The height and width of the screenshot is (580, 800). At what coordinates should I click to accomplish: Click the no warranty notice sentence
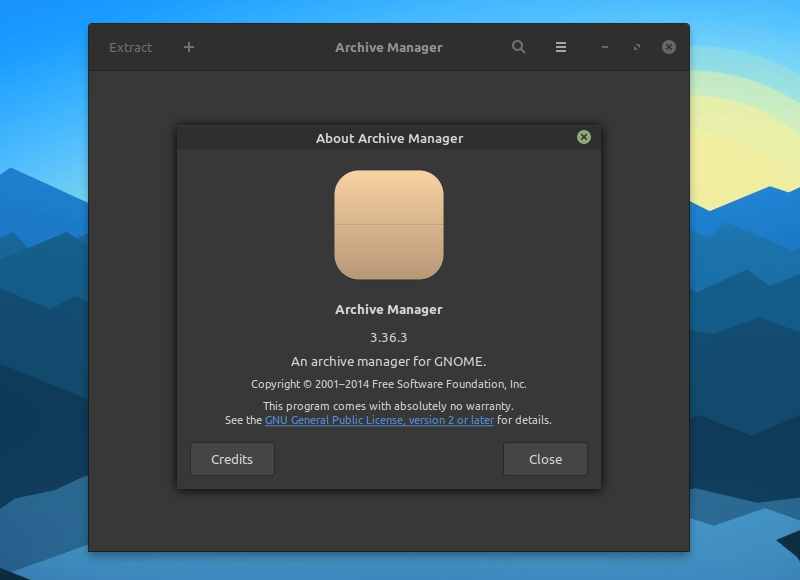click(389, 406)
